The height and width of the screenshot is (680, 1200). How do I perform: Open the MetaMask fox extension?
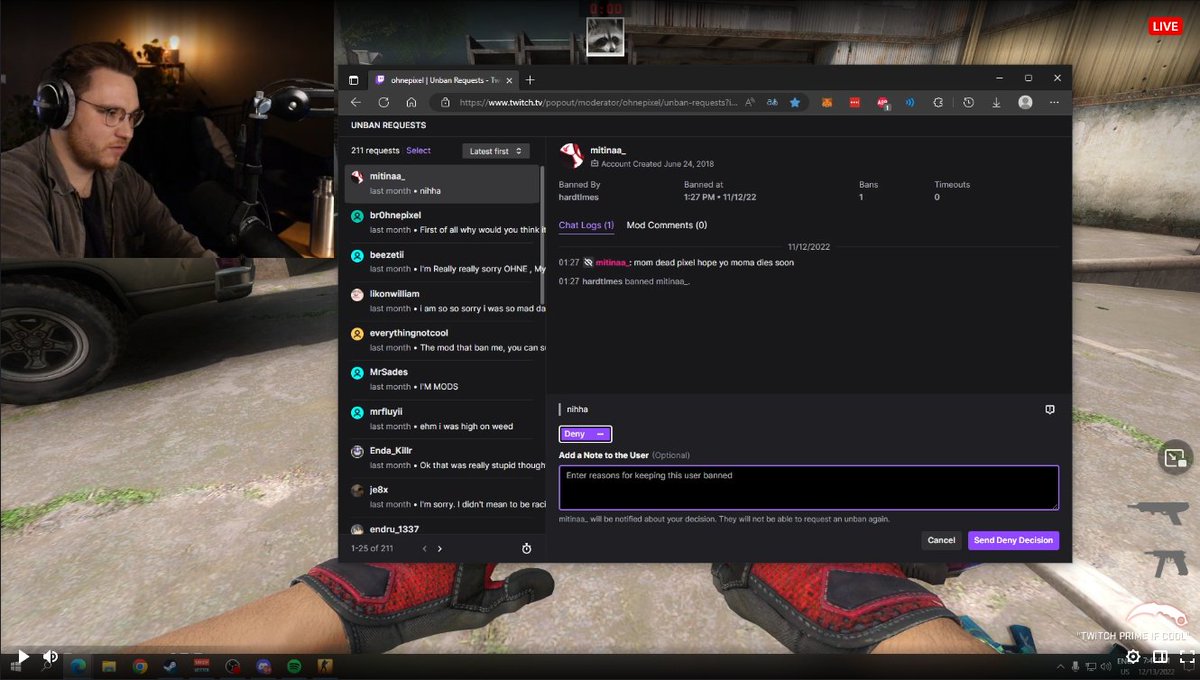point(827,102)
